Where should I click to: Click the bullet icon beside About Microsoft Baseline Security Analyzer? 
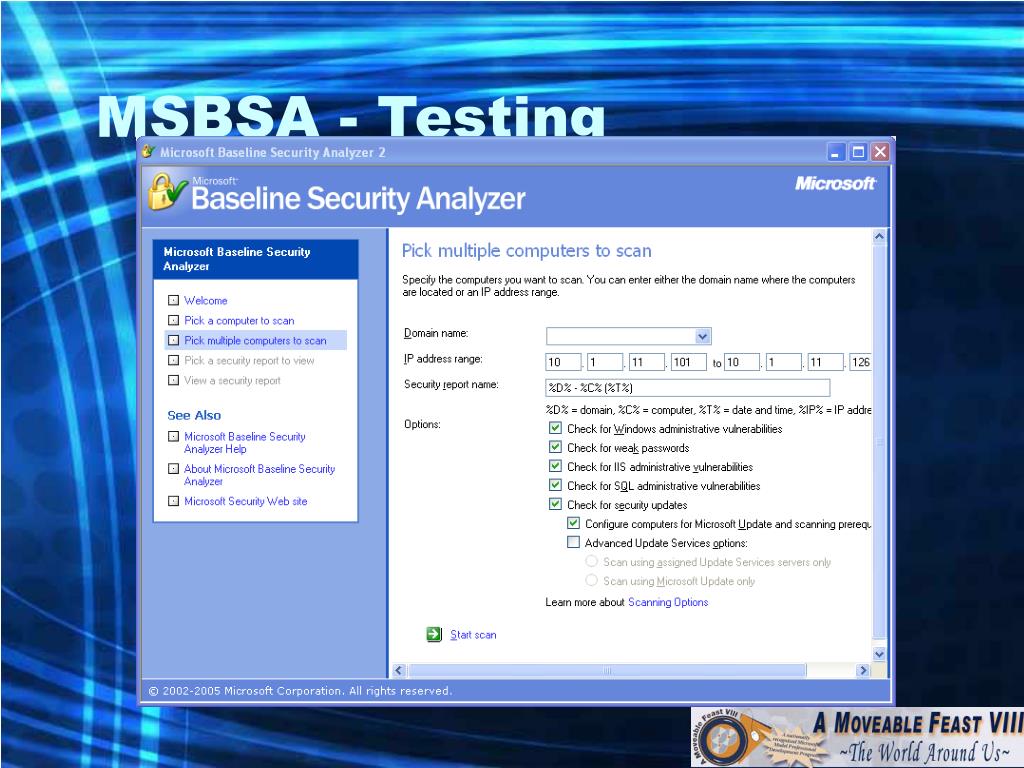tap(173, 468)
